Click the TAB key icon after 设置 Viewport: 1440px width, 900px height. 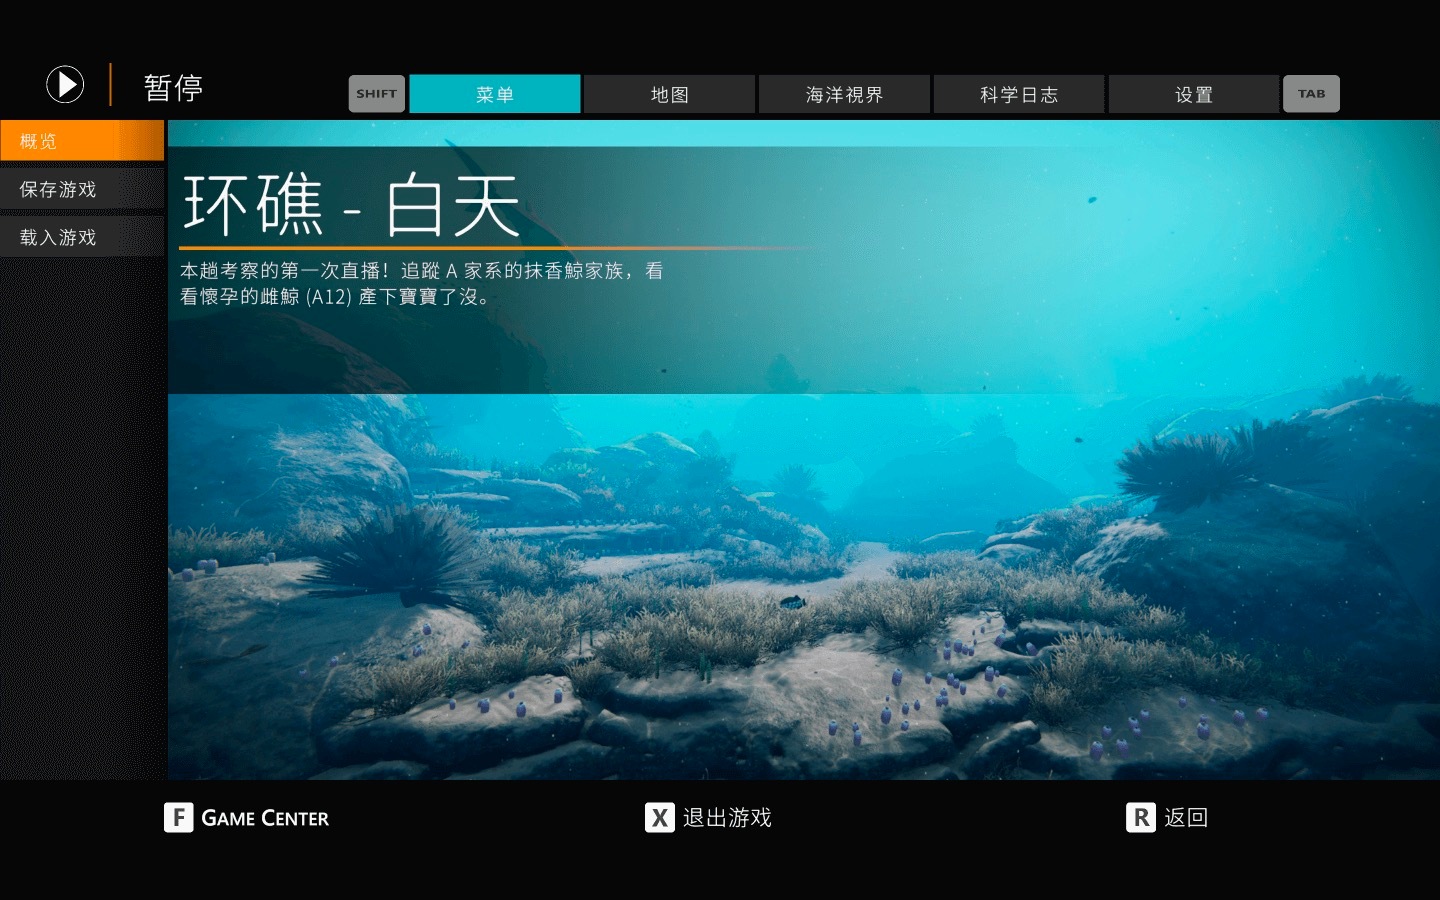pyautogui.click(x=1311, y=94)
